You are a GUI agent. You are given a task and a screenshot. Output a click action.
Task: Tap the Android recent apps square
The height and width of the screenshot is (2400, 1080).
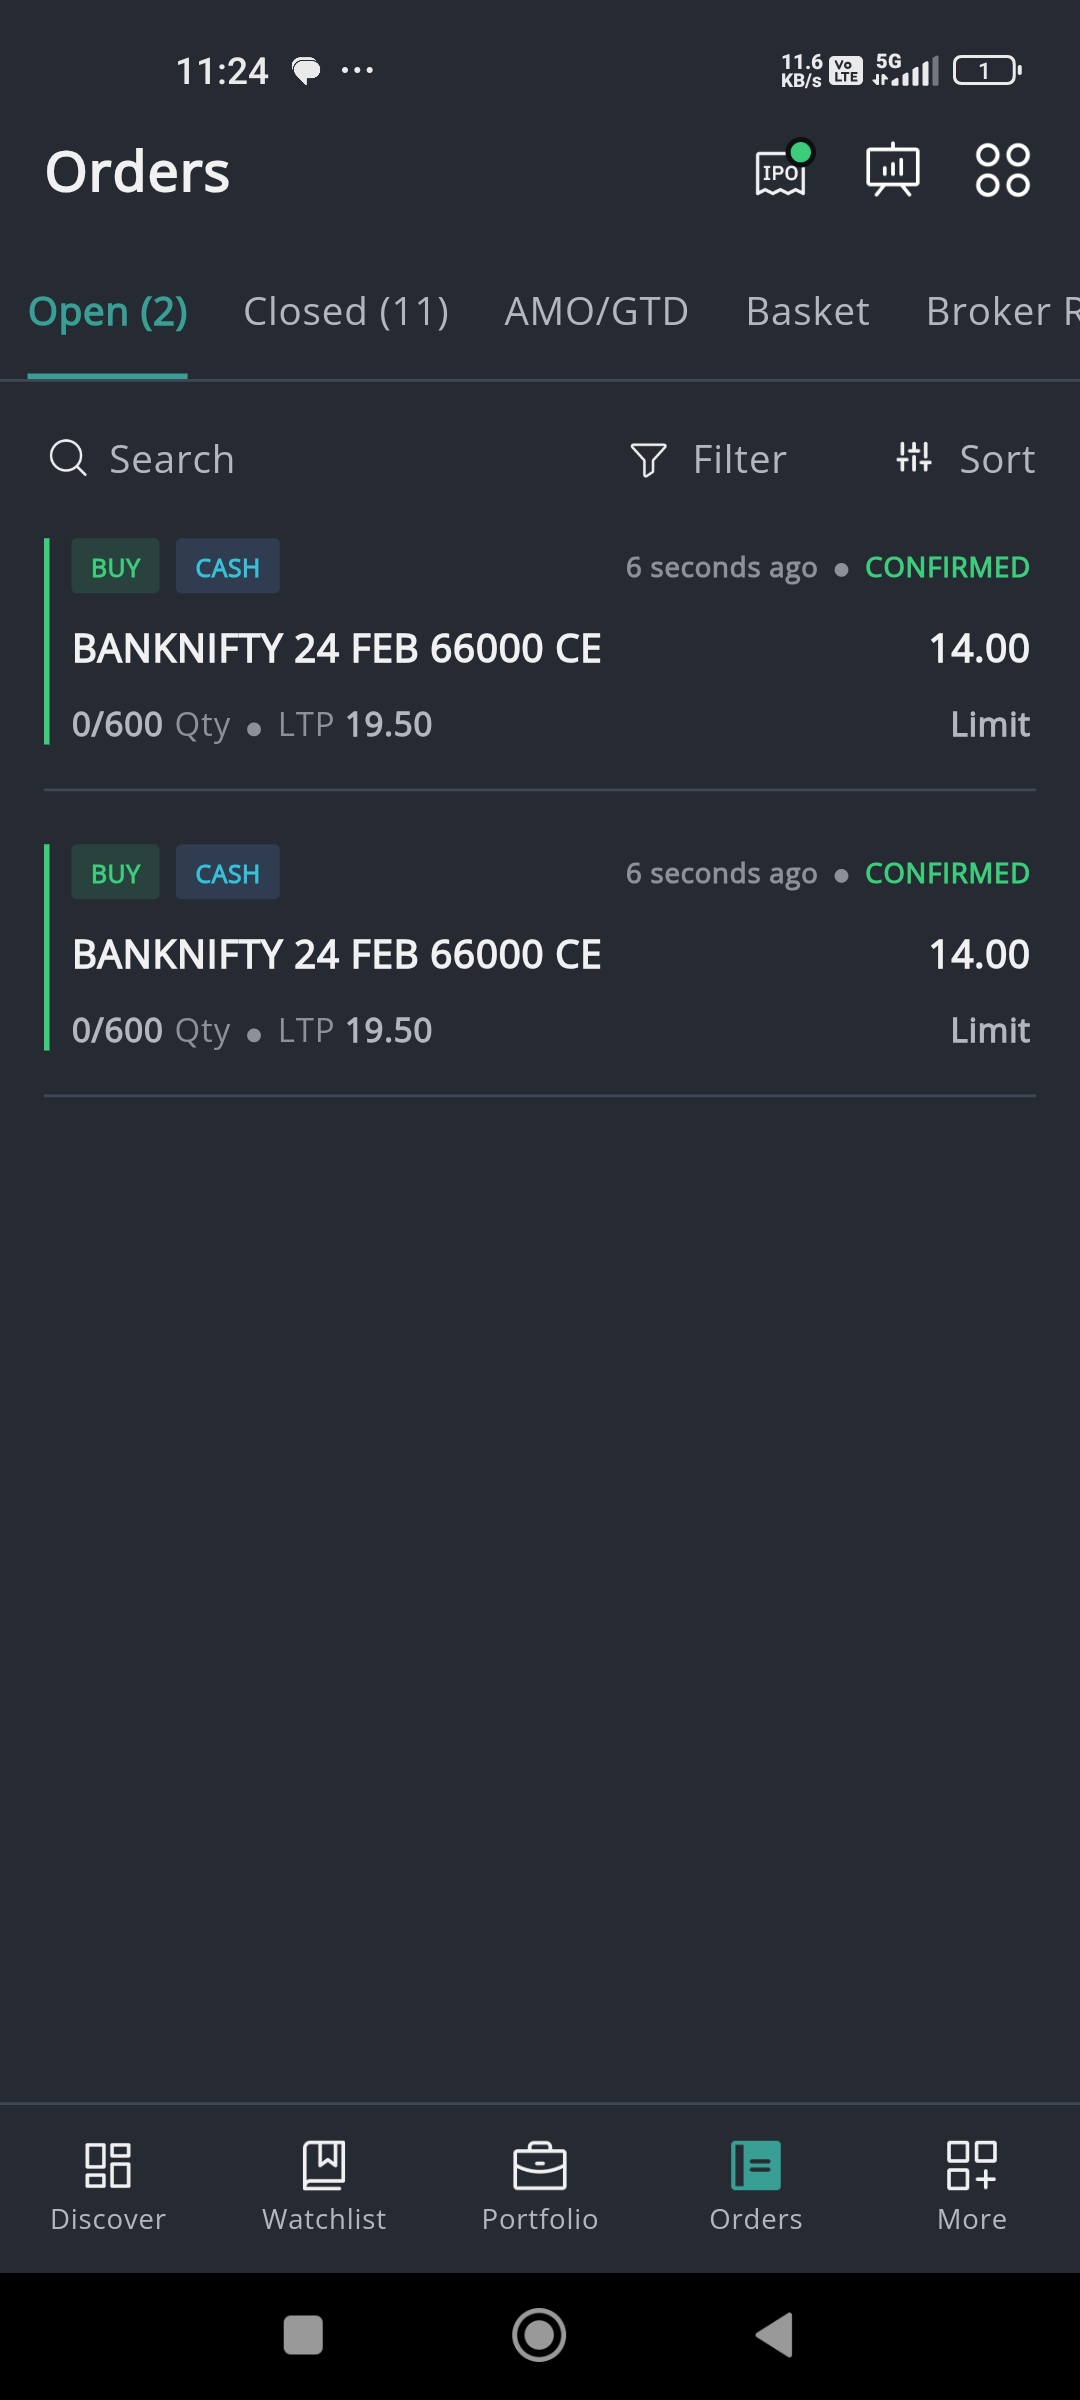303,2336
